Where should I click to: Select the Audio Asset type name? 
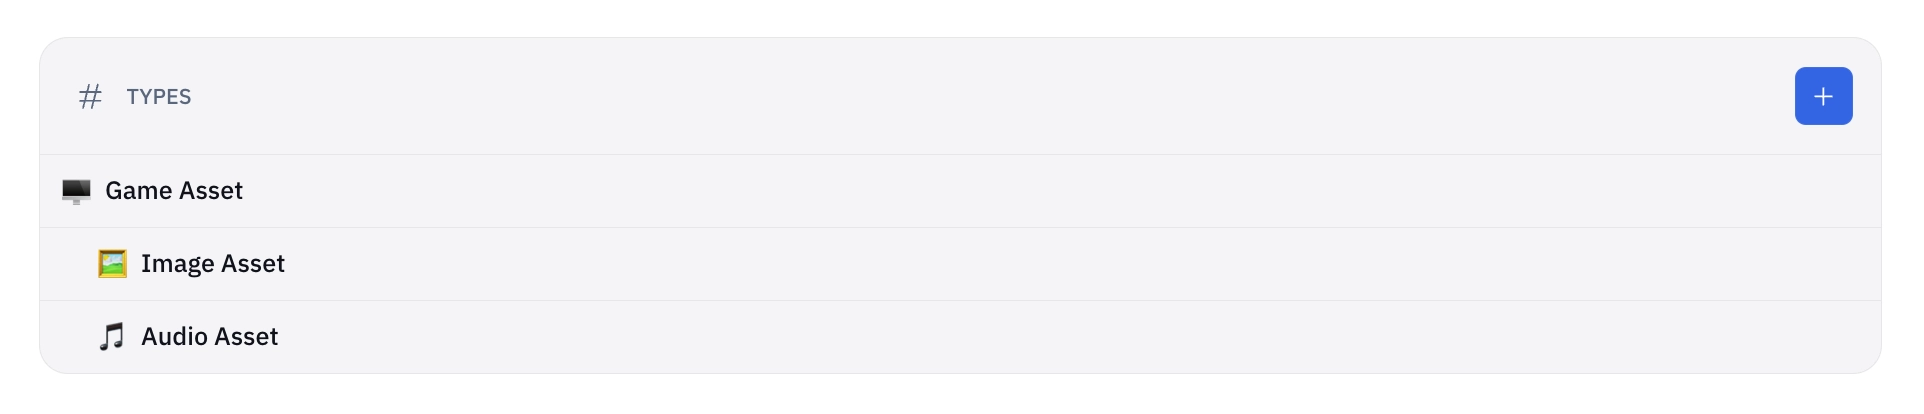click(x=210, y=337)
